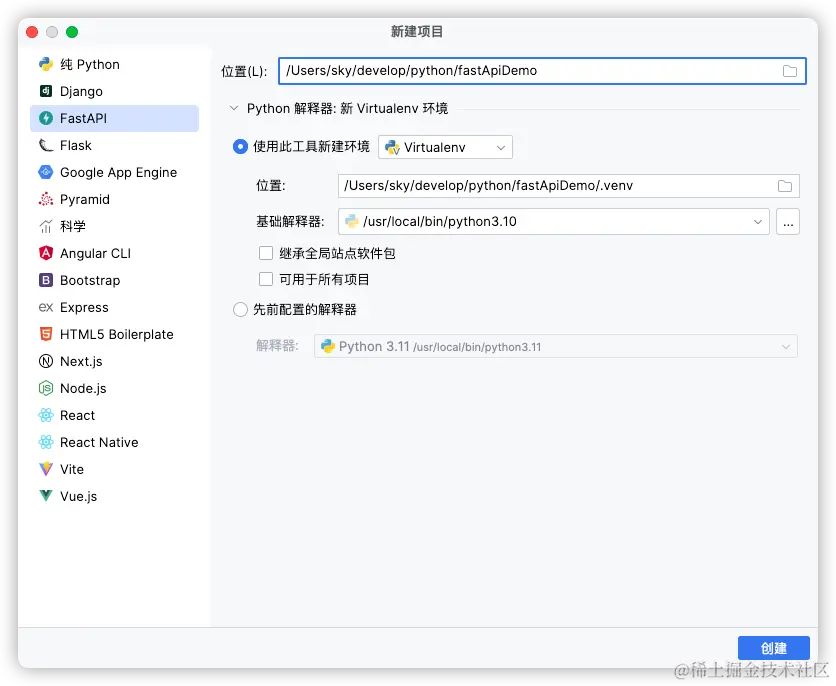Click the Next.js N icon
Image resolution: width=836 pixels, height=686 pixels.
coord(46,361)
